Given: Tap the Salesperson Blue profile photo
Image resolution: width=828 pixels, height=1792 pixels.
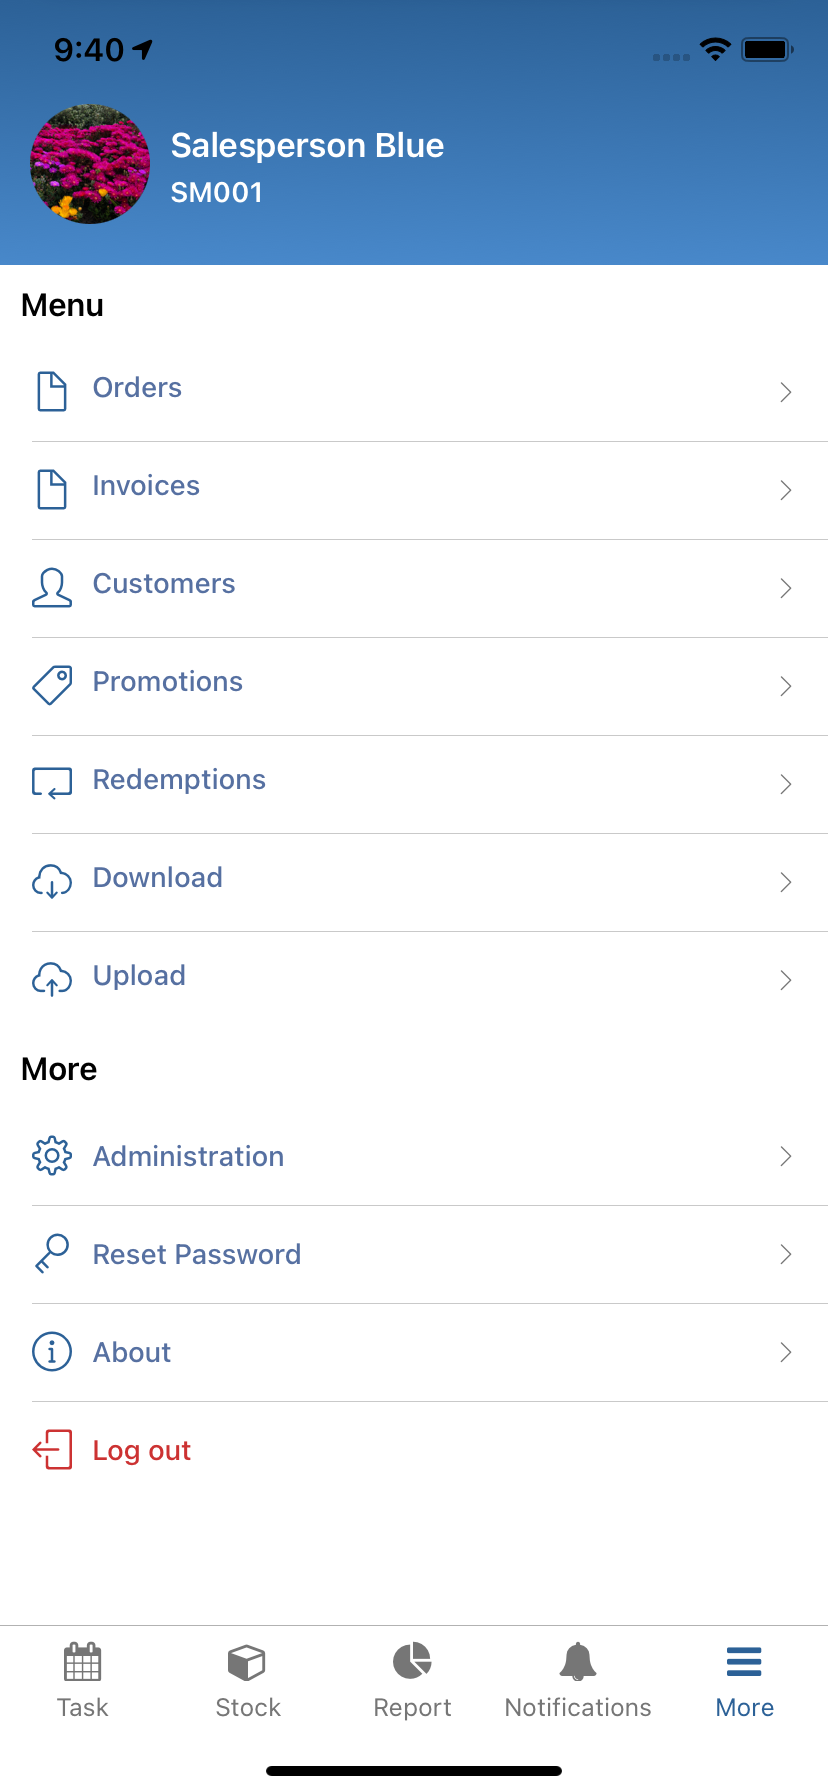Looking at the screenshot, I should (91, 164).
